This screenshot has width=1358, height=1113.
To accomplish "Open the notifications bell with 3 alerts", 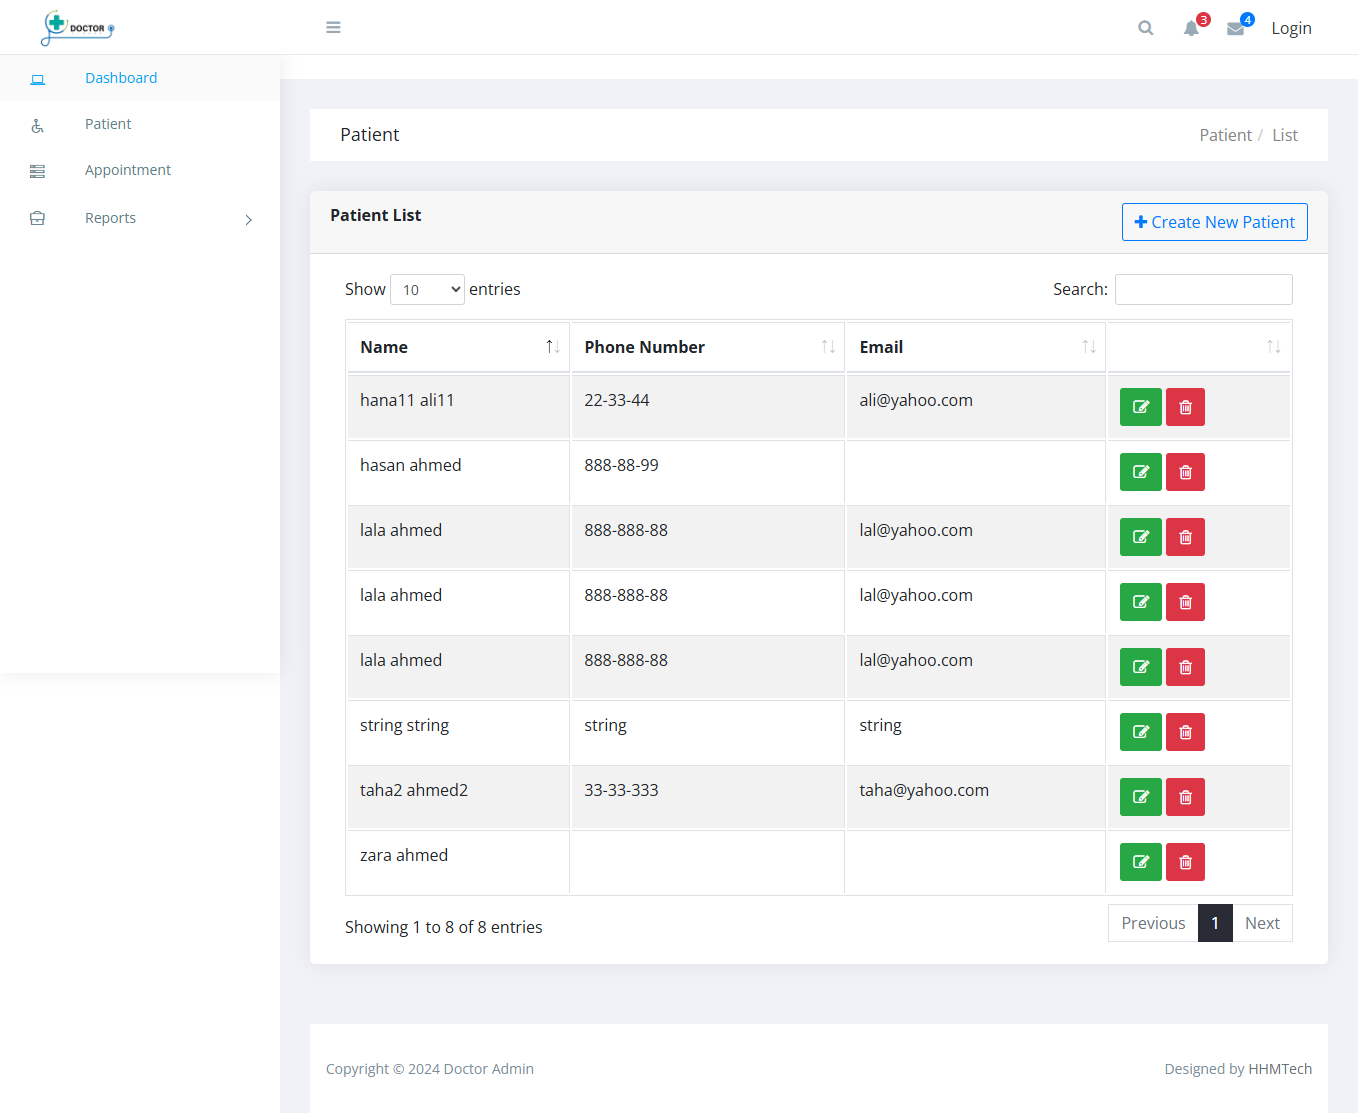I will tap(1191, 27).
